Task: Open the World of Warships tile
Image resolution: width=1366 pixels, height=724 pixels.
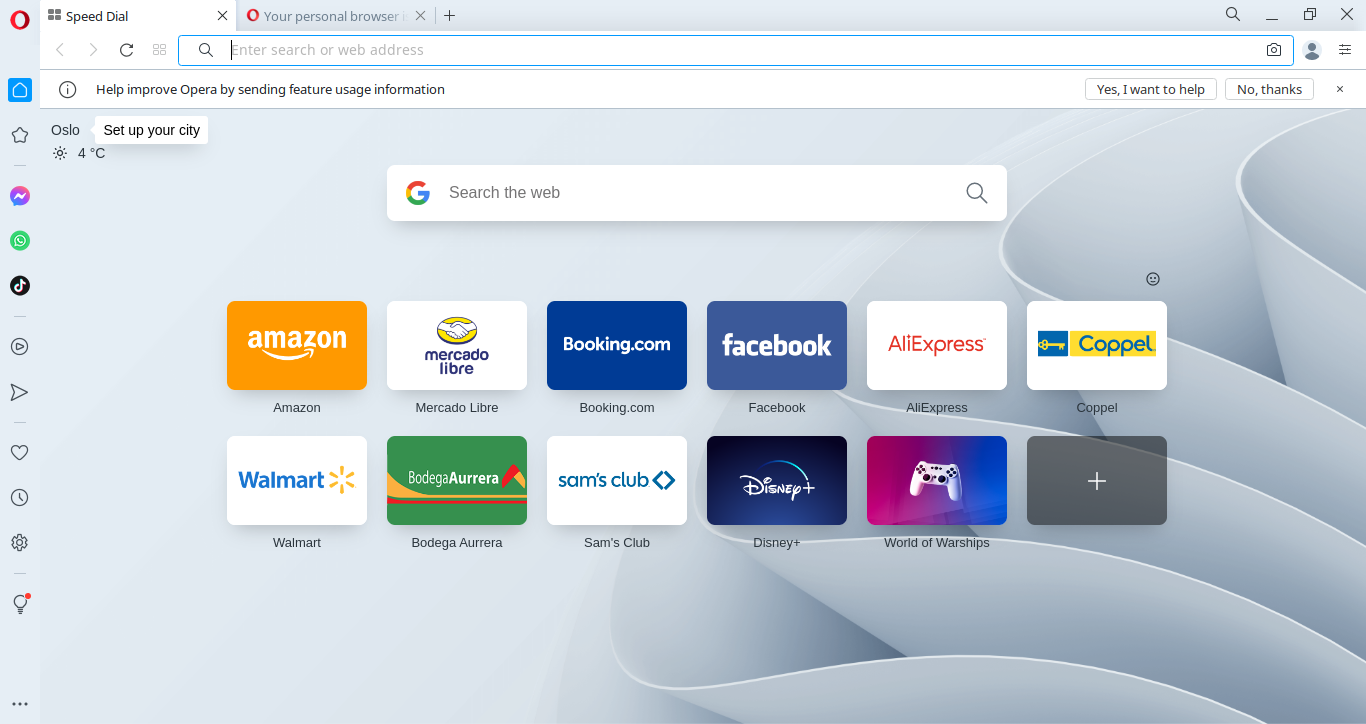Action: tap(937, 480)
